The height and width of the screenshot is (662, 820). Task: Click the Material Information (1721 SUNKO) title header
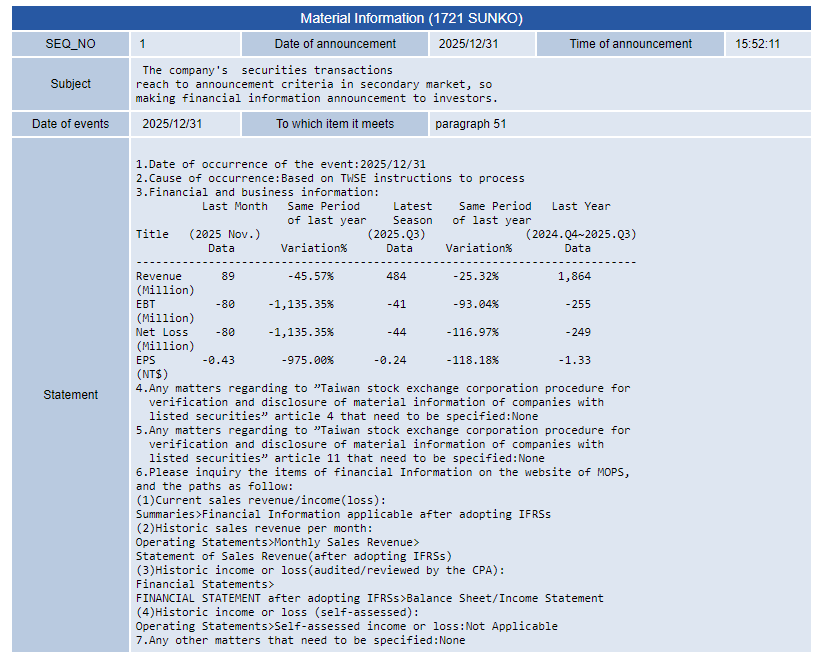click(x=411, y=18)
